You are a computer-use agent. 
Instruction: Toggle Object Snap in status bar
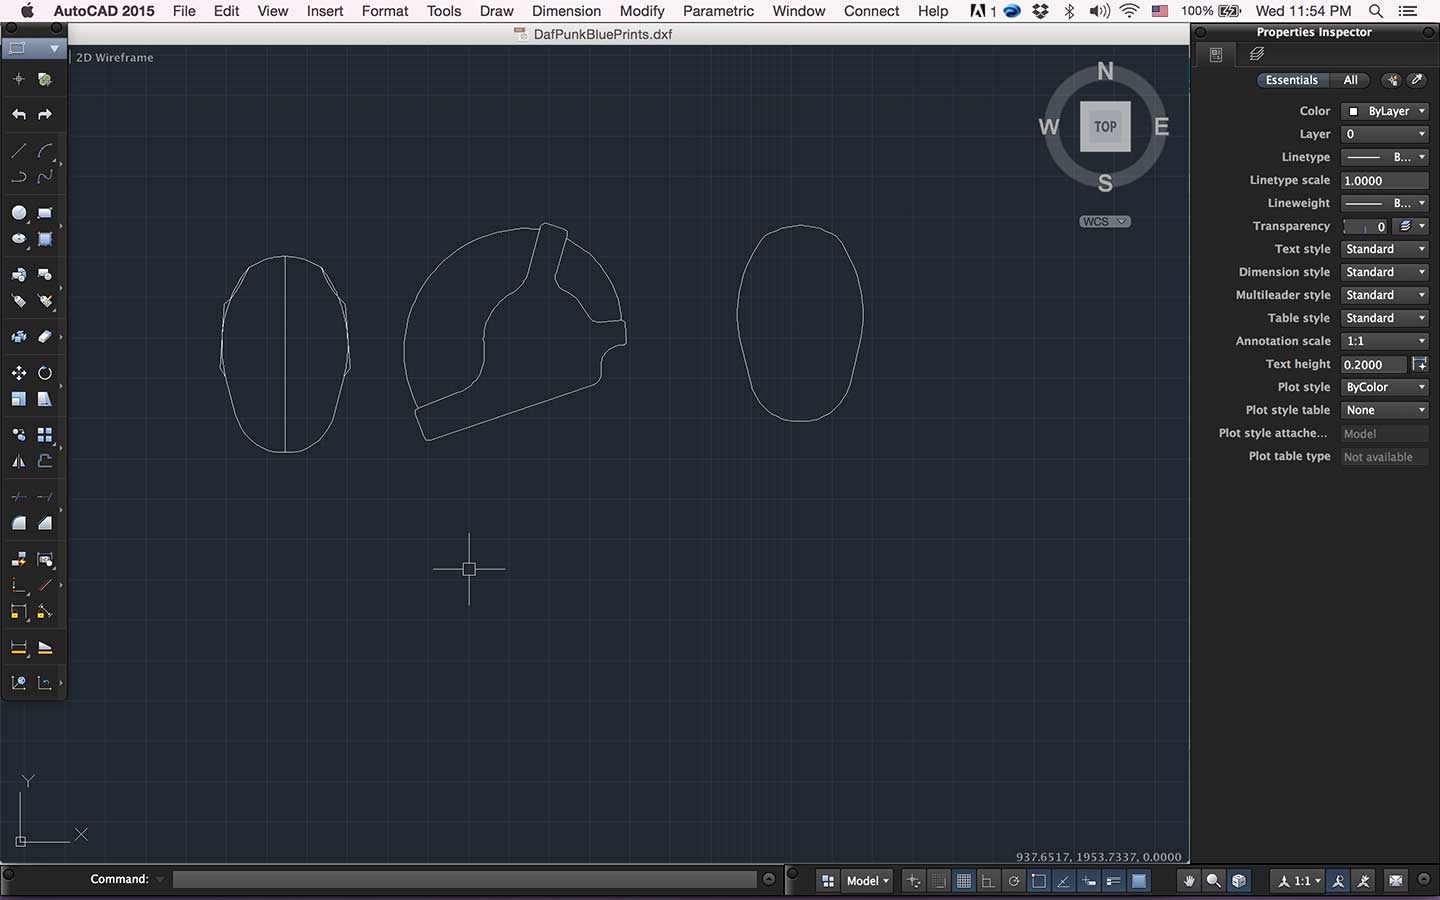(x=1039, y=881)
